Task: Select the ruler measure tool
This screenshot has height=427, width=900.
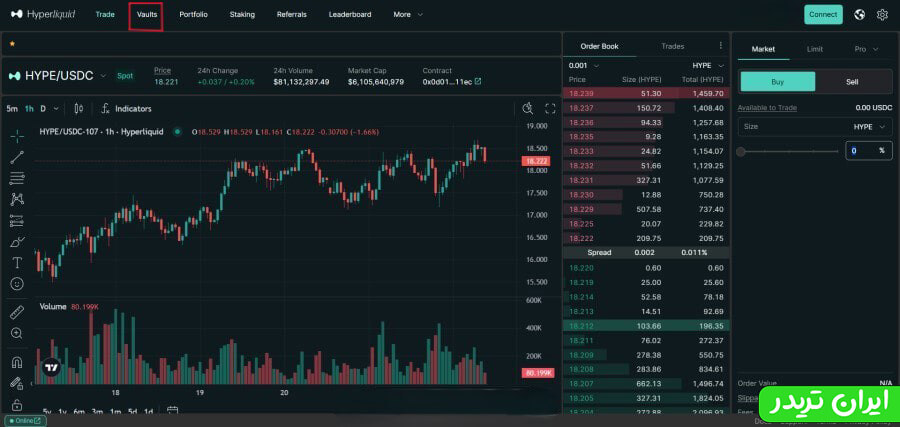Action: point(17,312)
